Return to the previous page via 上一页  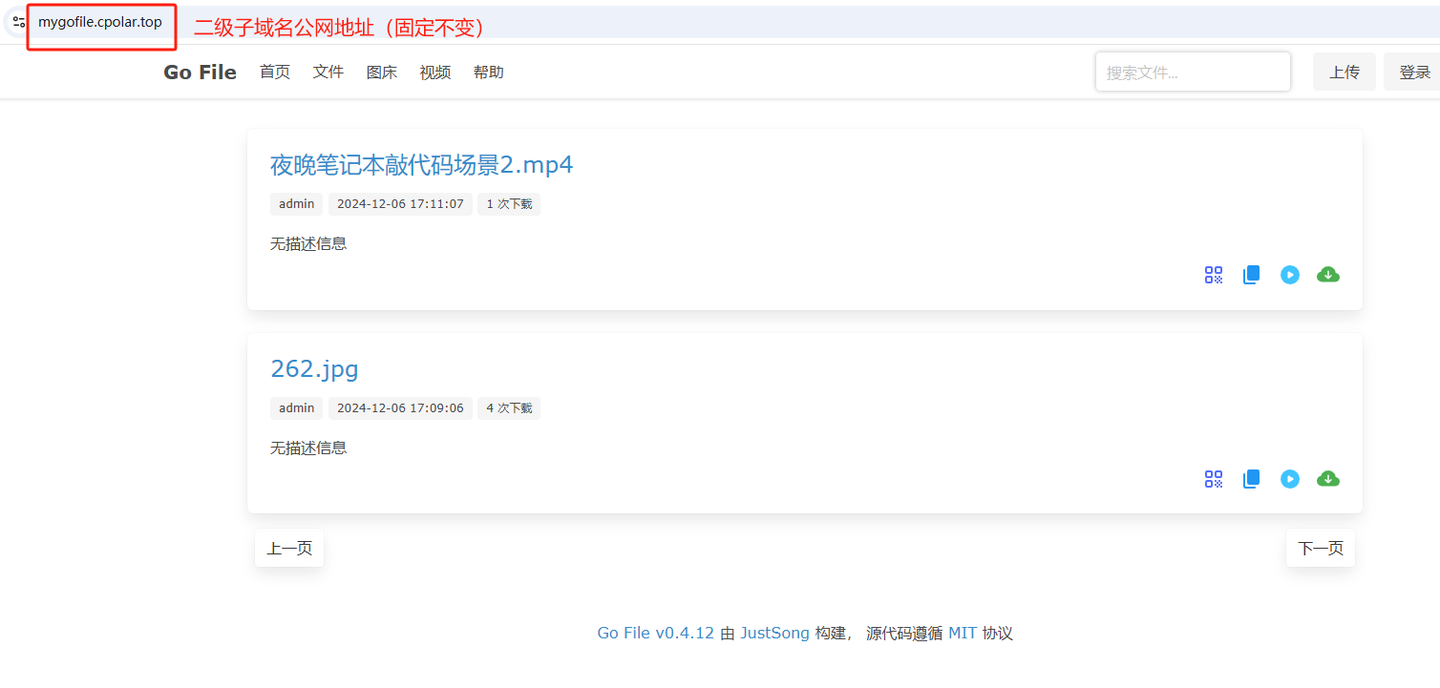[x=289, y=548]
